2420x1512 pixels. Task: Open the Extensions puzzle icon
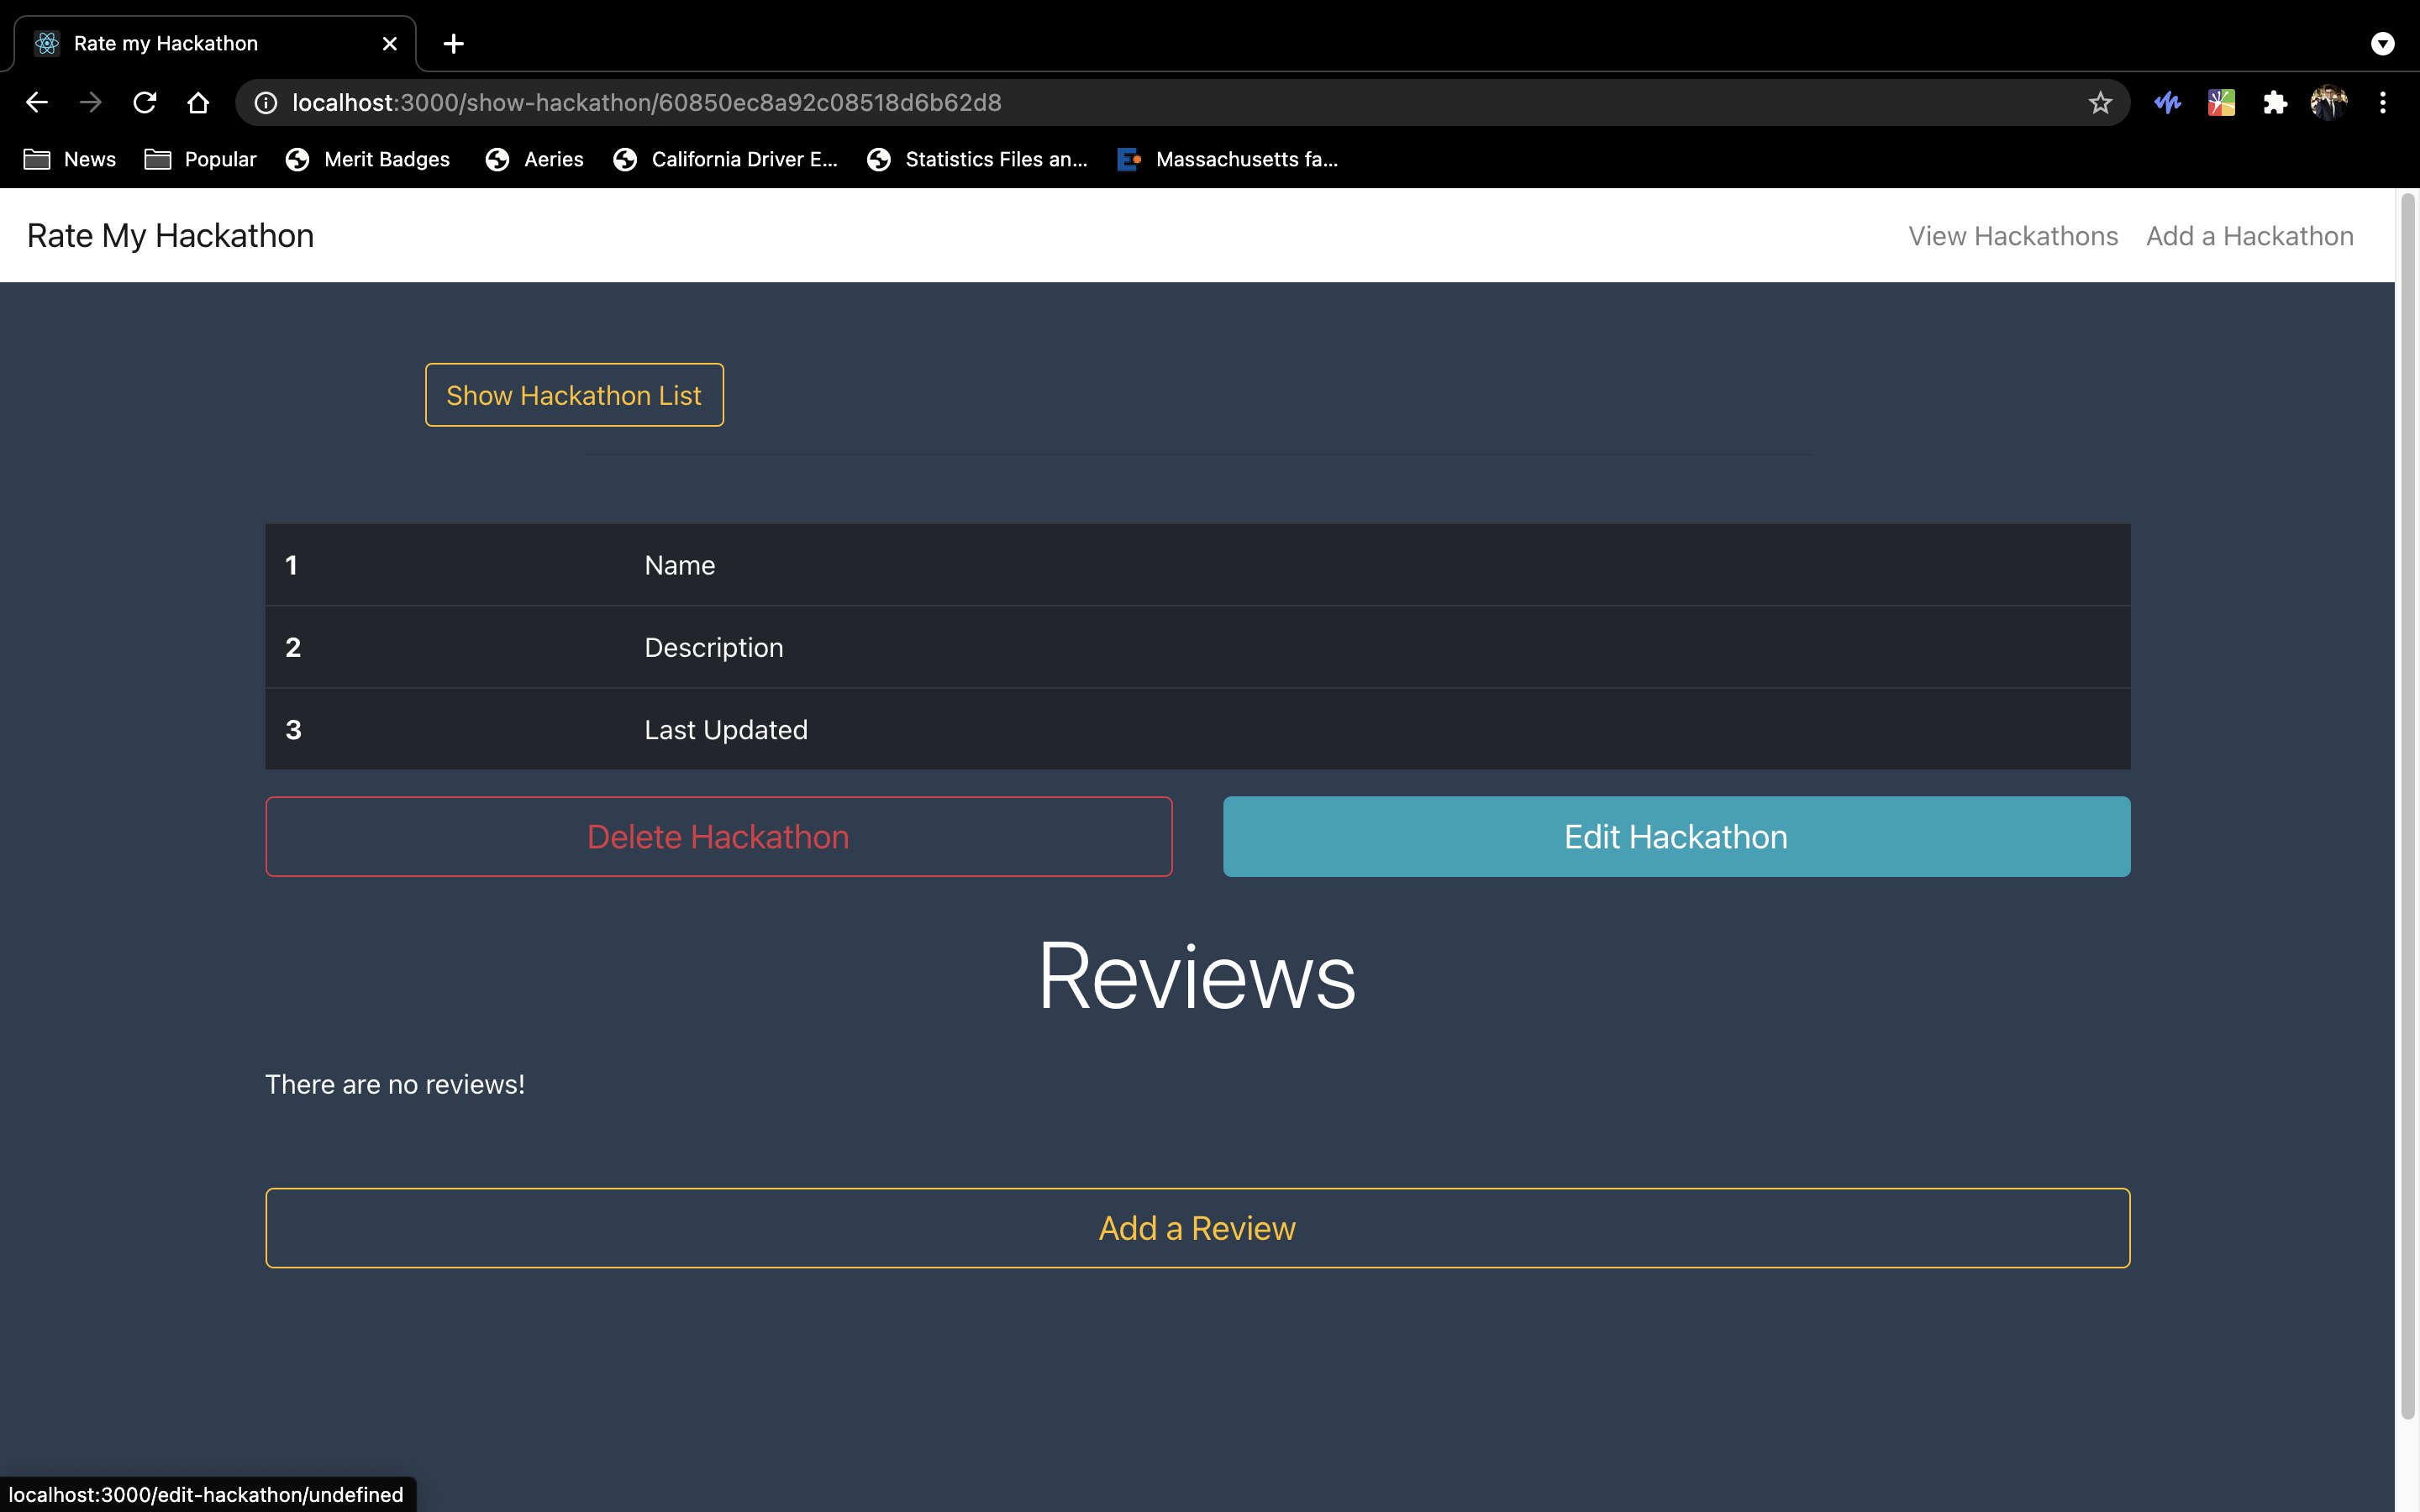(x=2275, y=102)
